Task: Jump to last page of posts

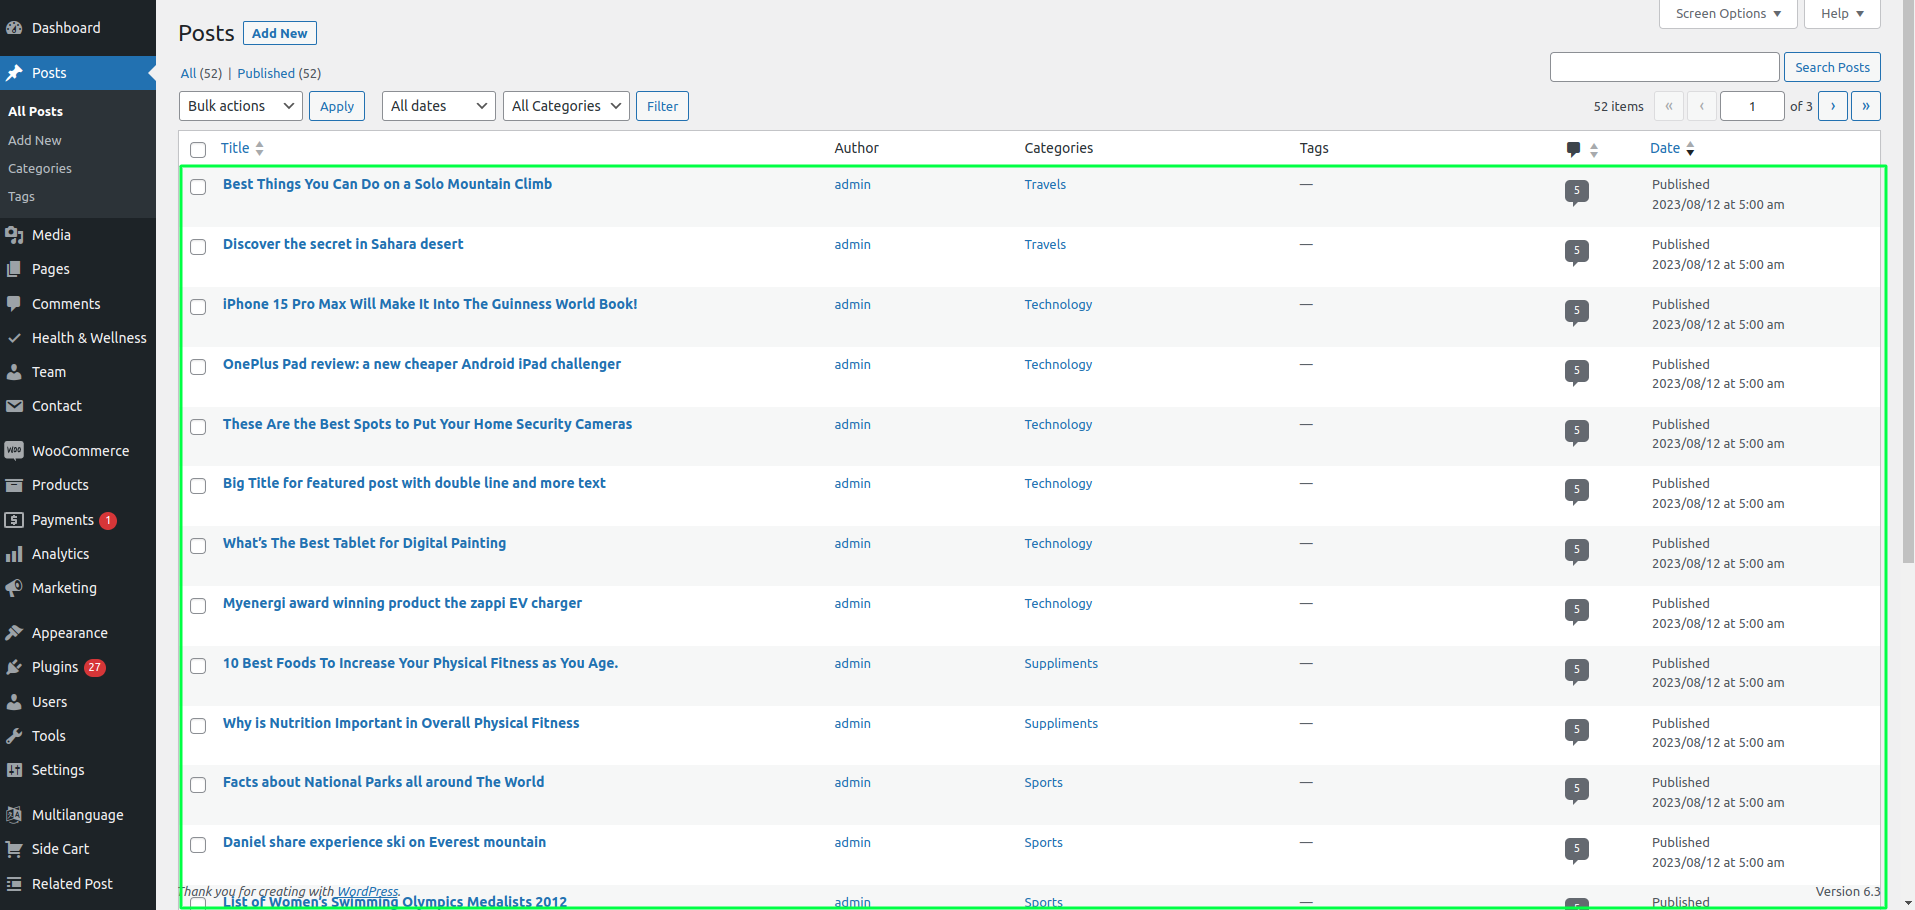Action: tap(1866, 106)
